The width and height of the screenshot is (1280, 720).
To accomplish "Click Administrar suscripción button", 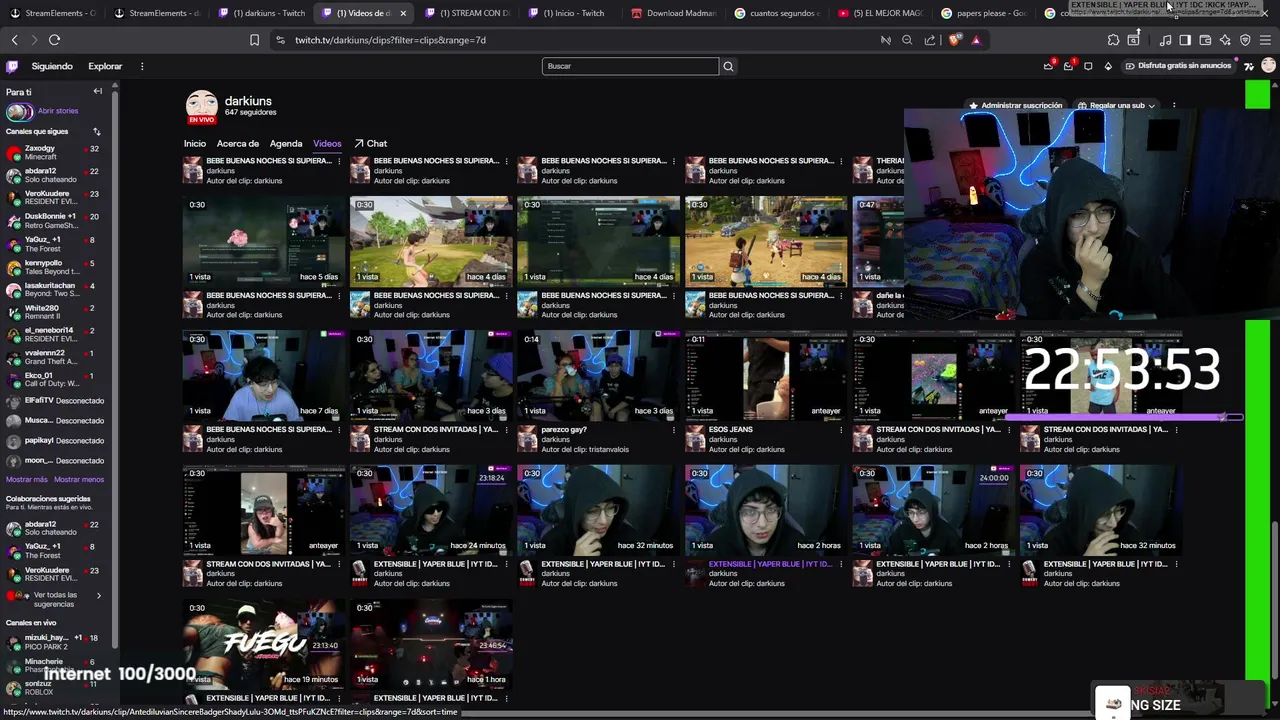I will tap(1015, 105).
